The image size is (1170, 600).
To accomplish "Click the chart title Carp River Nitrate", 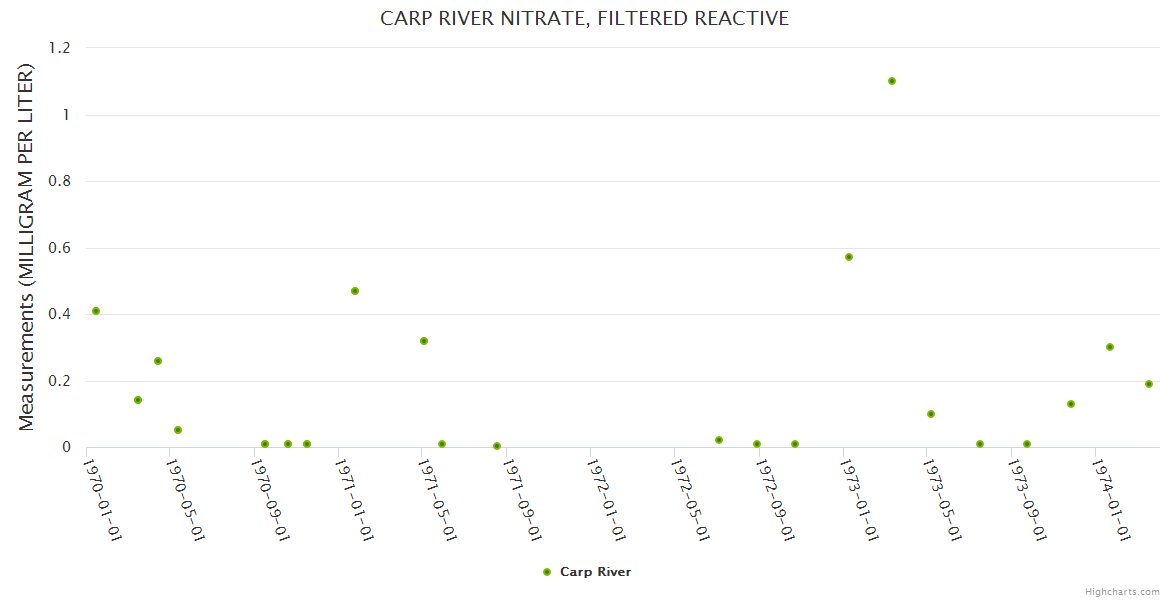I will [584, 18].
